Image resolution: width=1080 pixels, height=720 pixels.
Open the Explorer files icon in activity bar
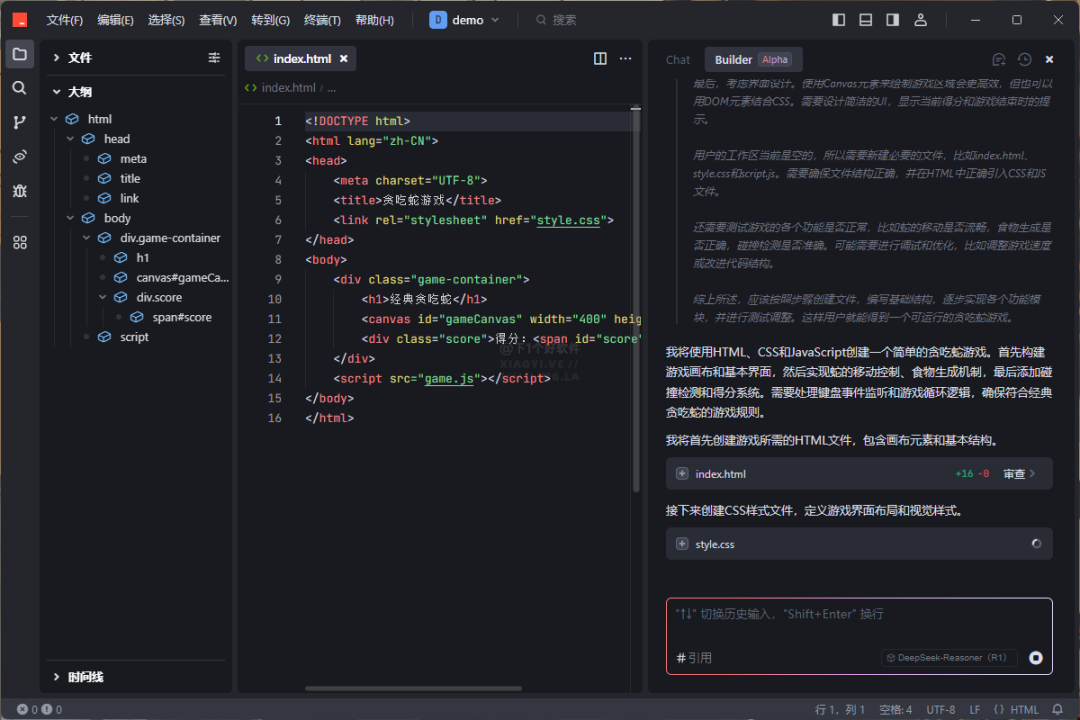point(19,54)
